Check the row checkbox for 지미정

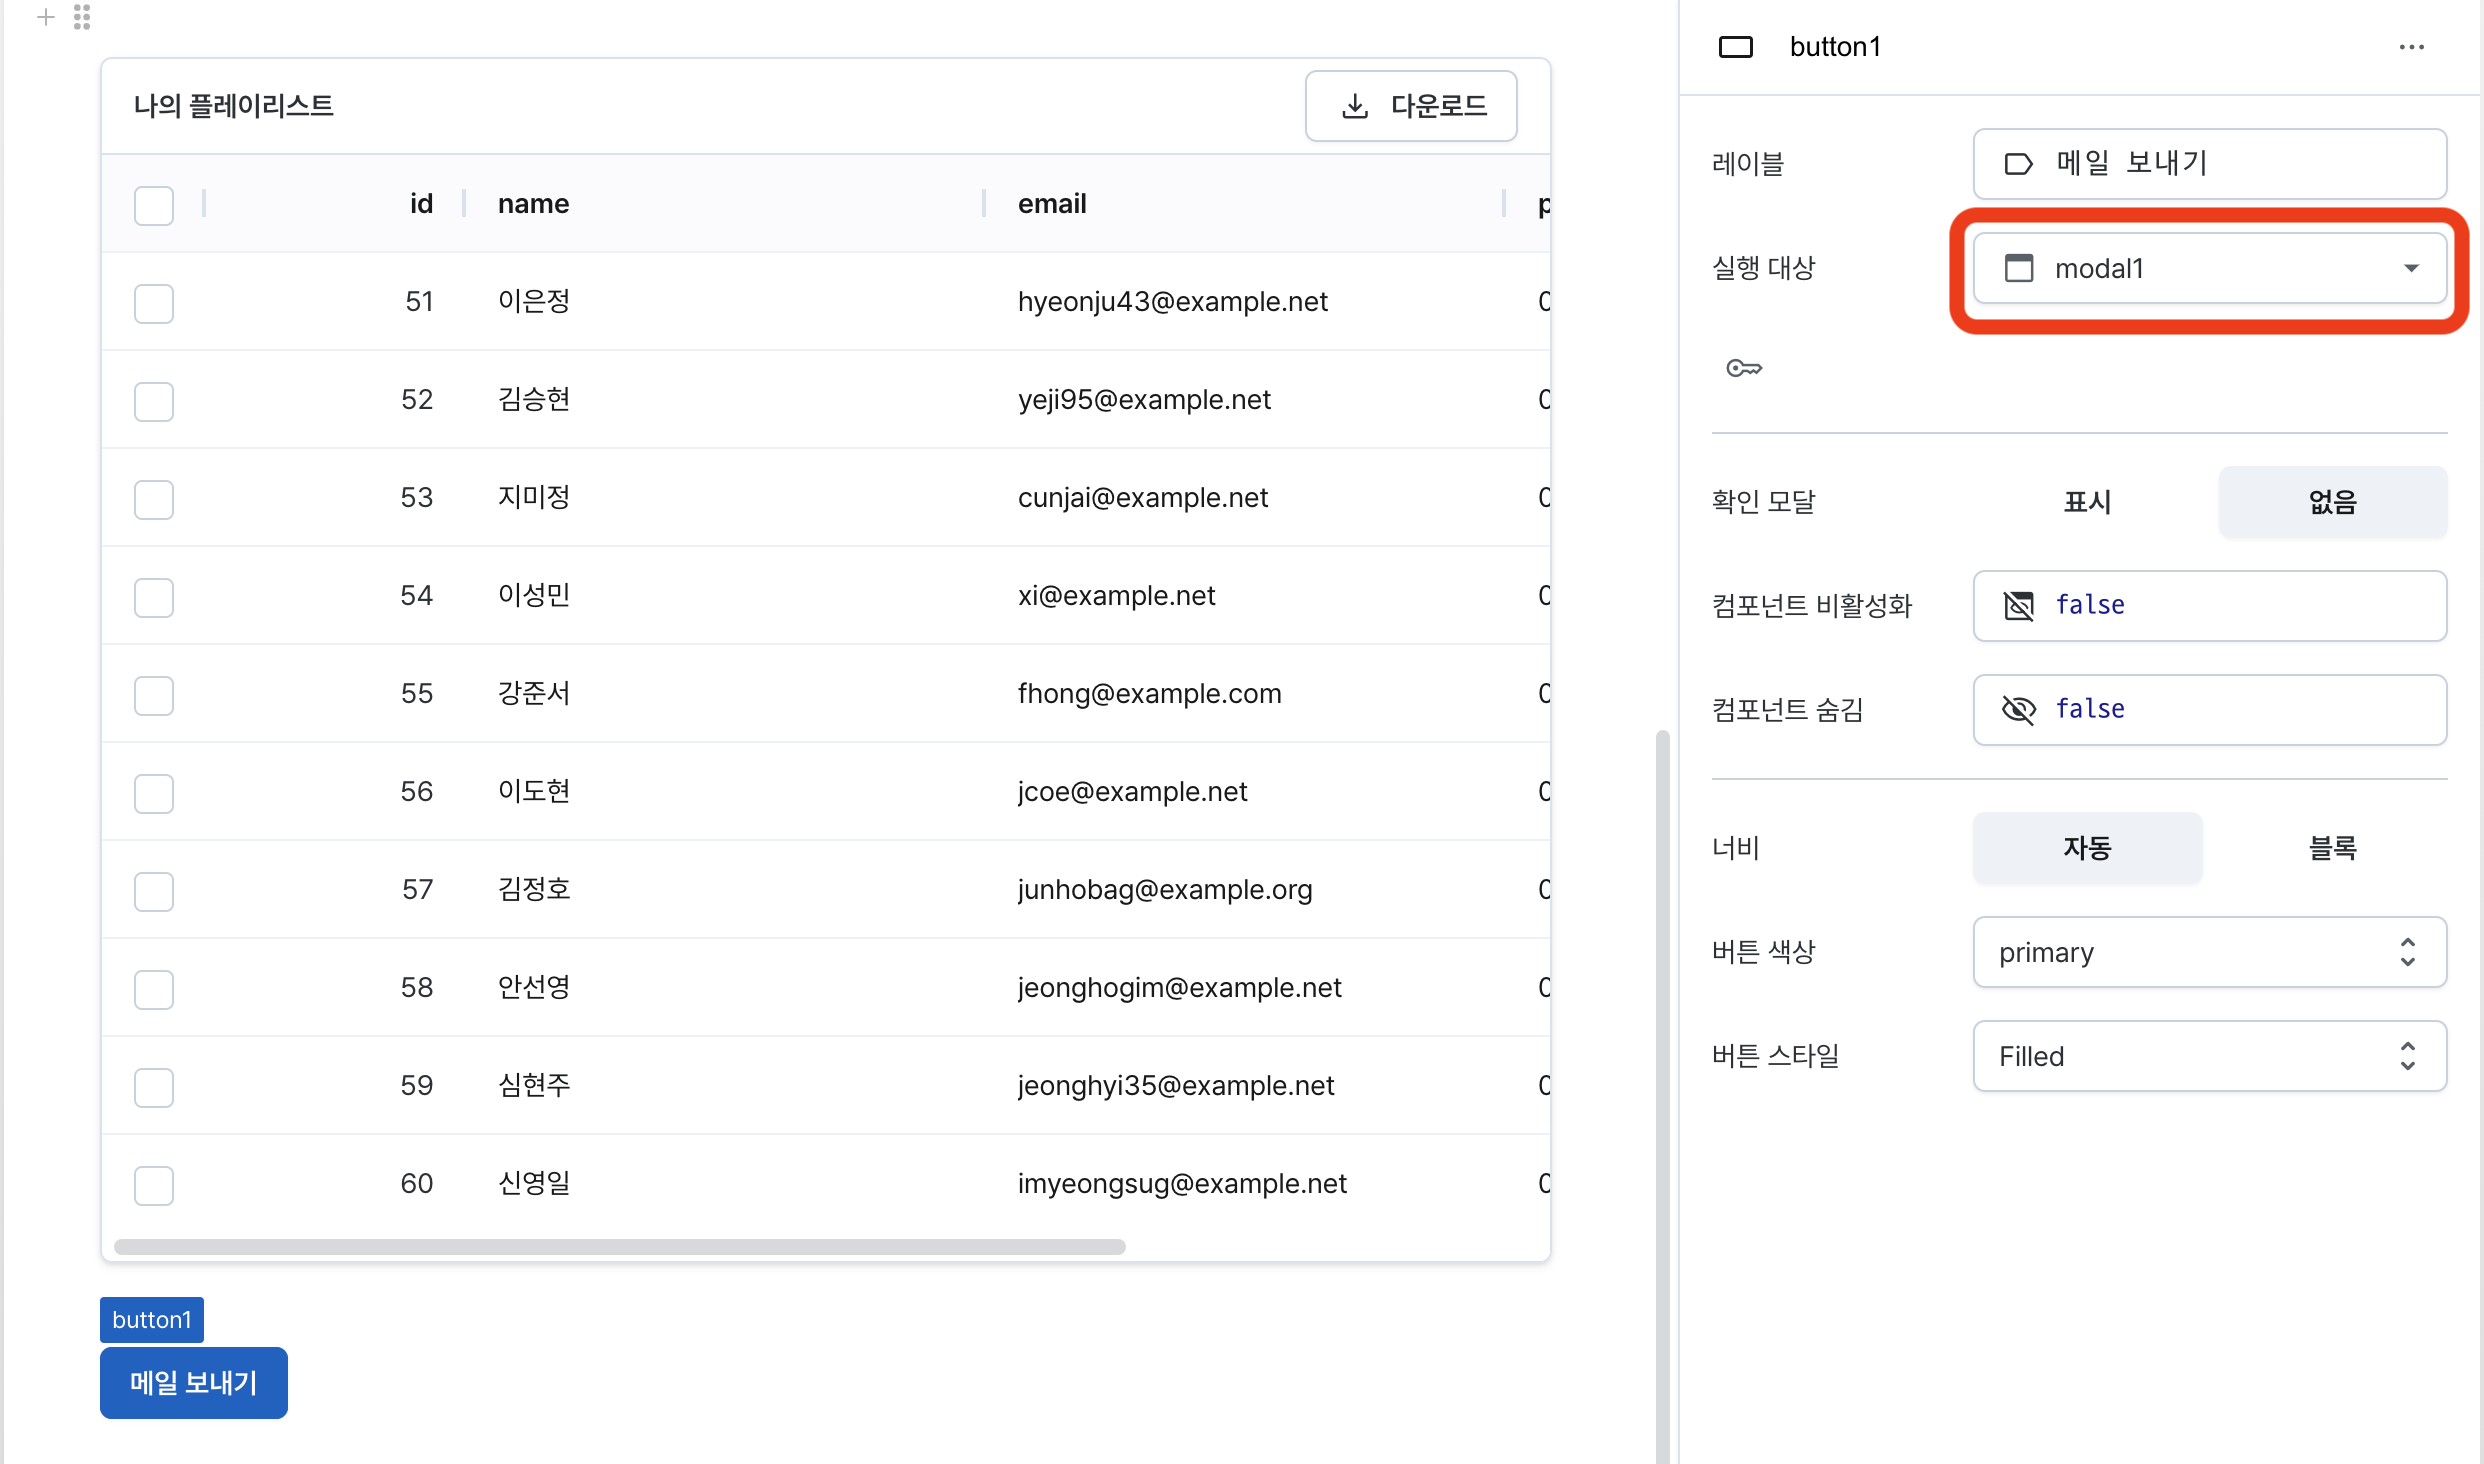(x=154, y=499)
